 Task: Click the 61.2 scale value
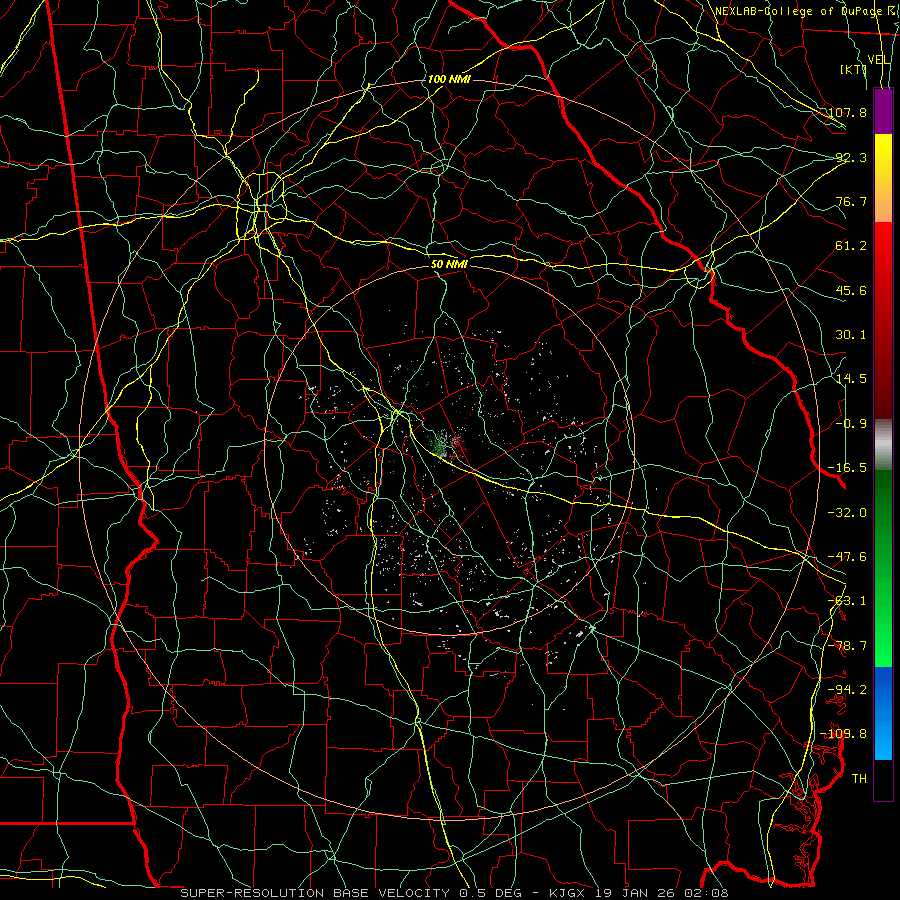coord(851,246)
